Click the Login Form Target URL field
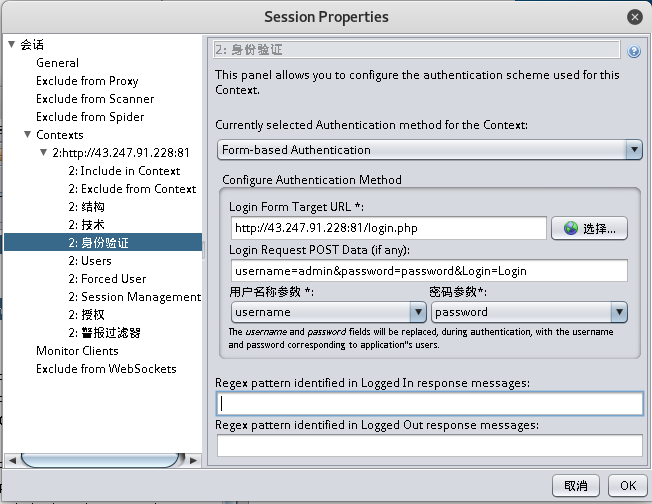 coord(388,228)
